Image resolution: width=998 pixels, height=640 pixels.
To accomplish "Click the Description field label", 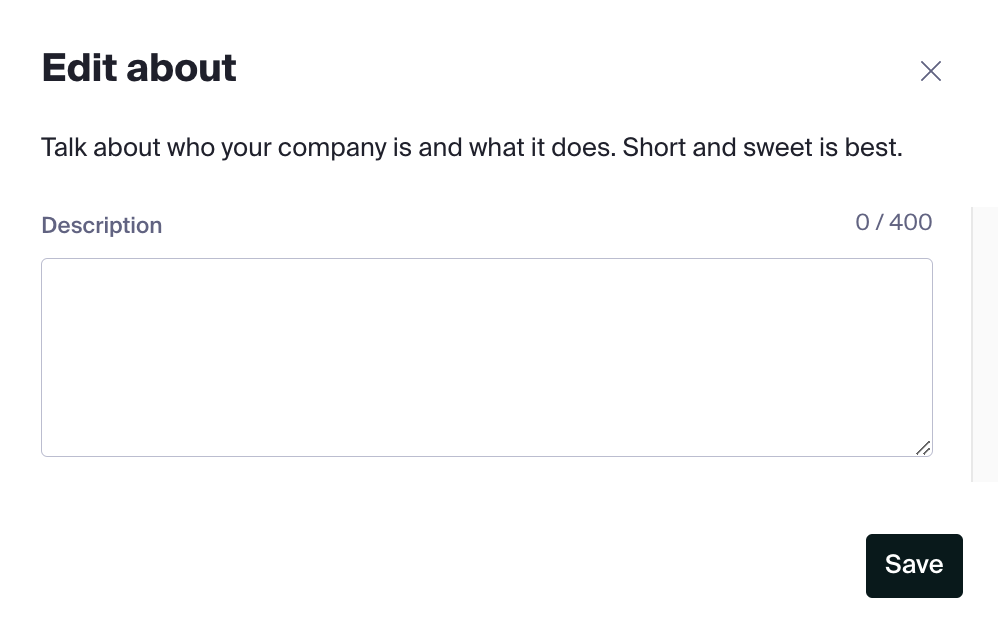I will (x=101, y=226).
